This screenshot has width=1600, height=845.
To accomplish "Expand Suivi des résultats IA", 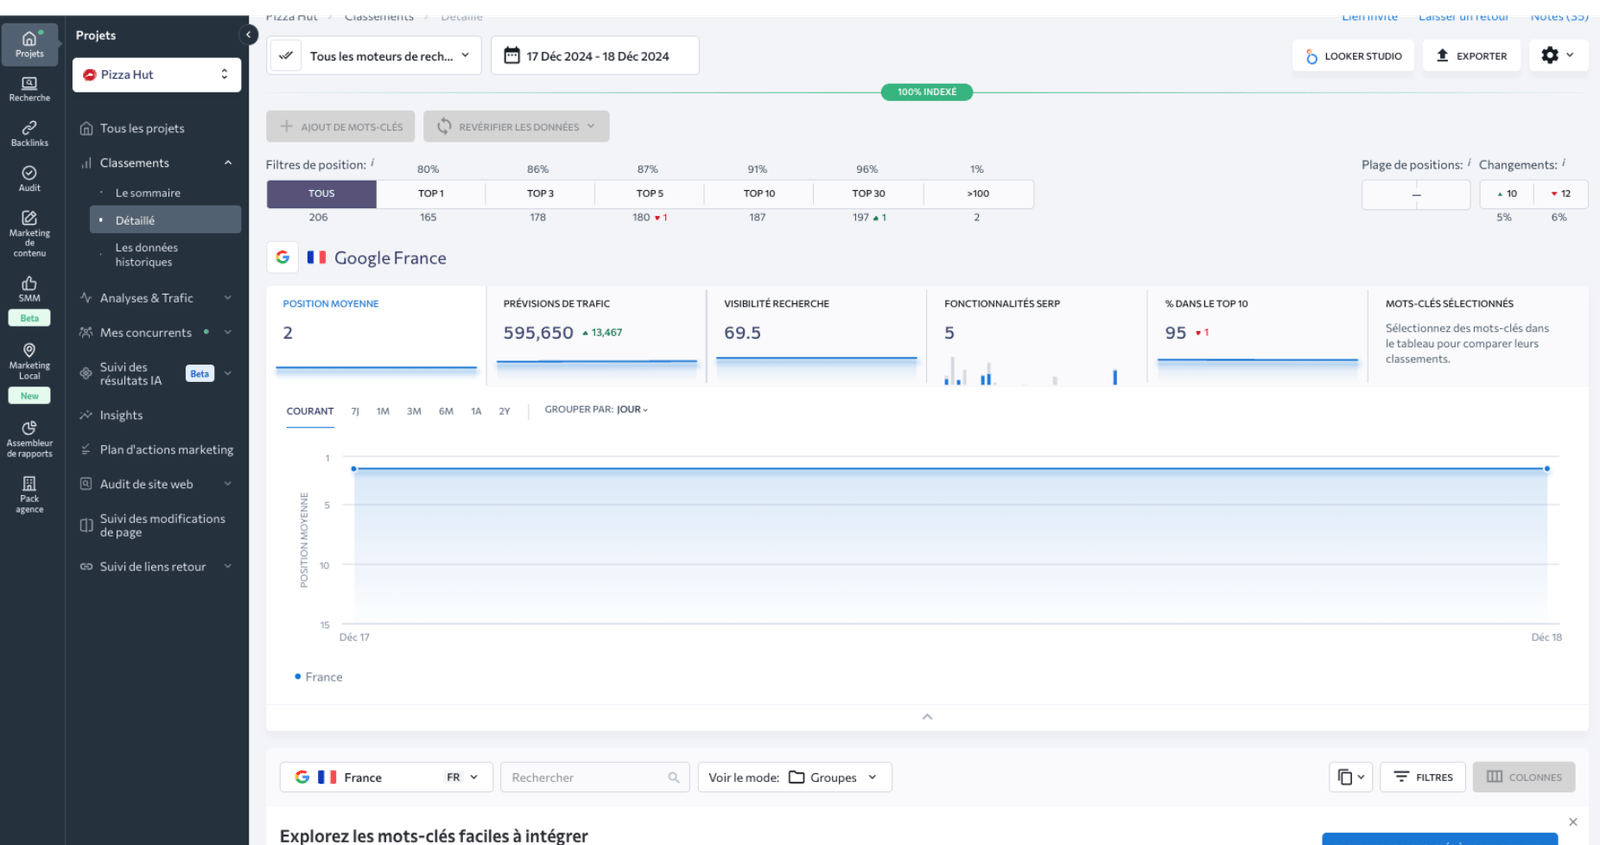I will pyautogui.click(x=228, y=374).
